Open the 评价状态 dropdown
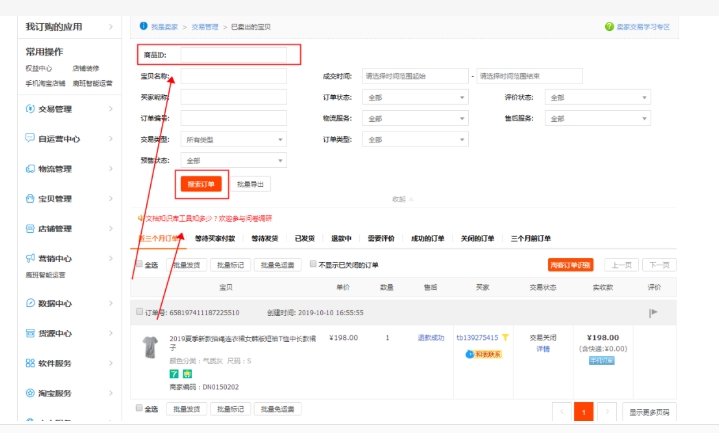Viewport: 719px width, 433px height. coord(597,97)
